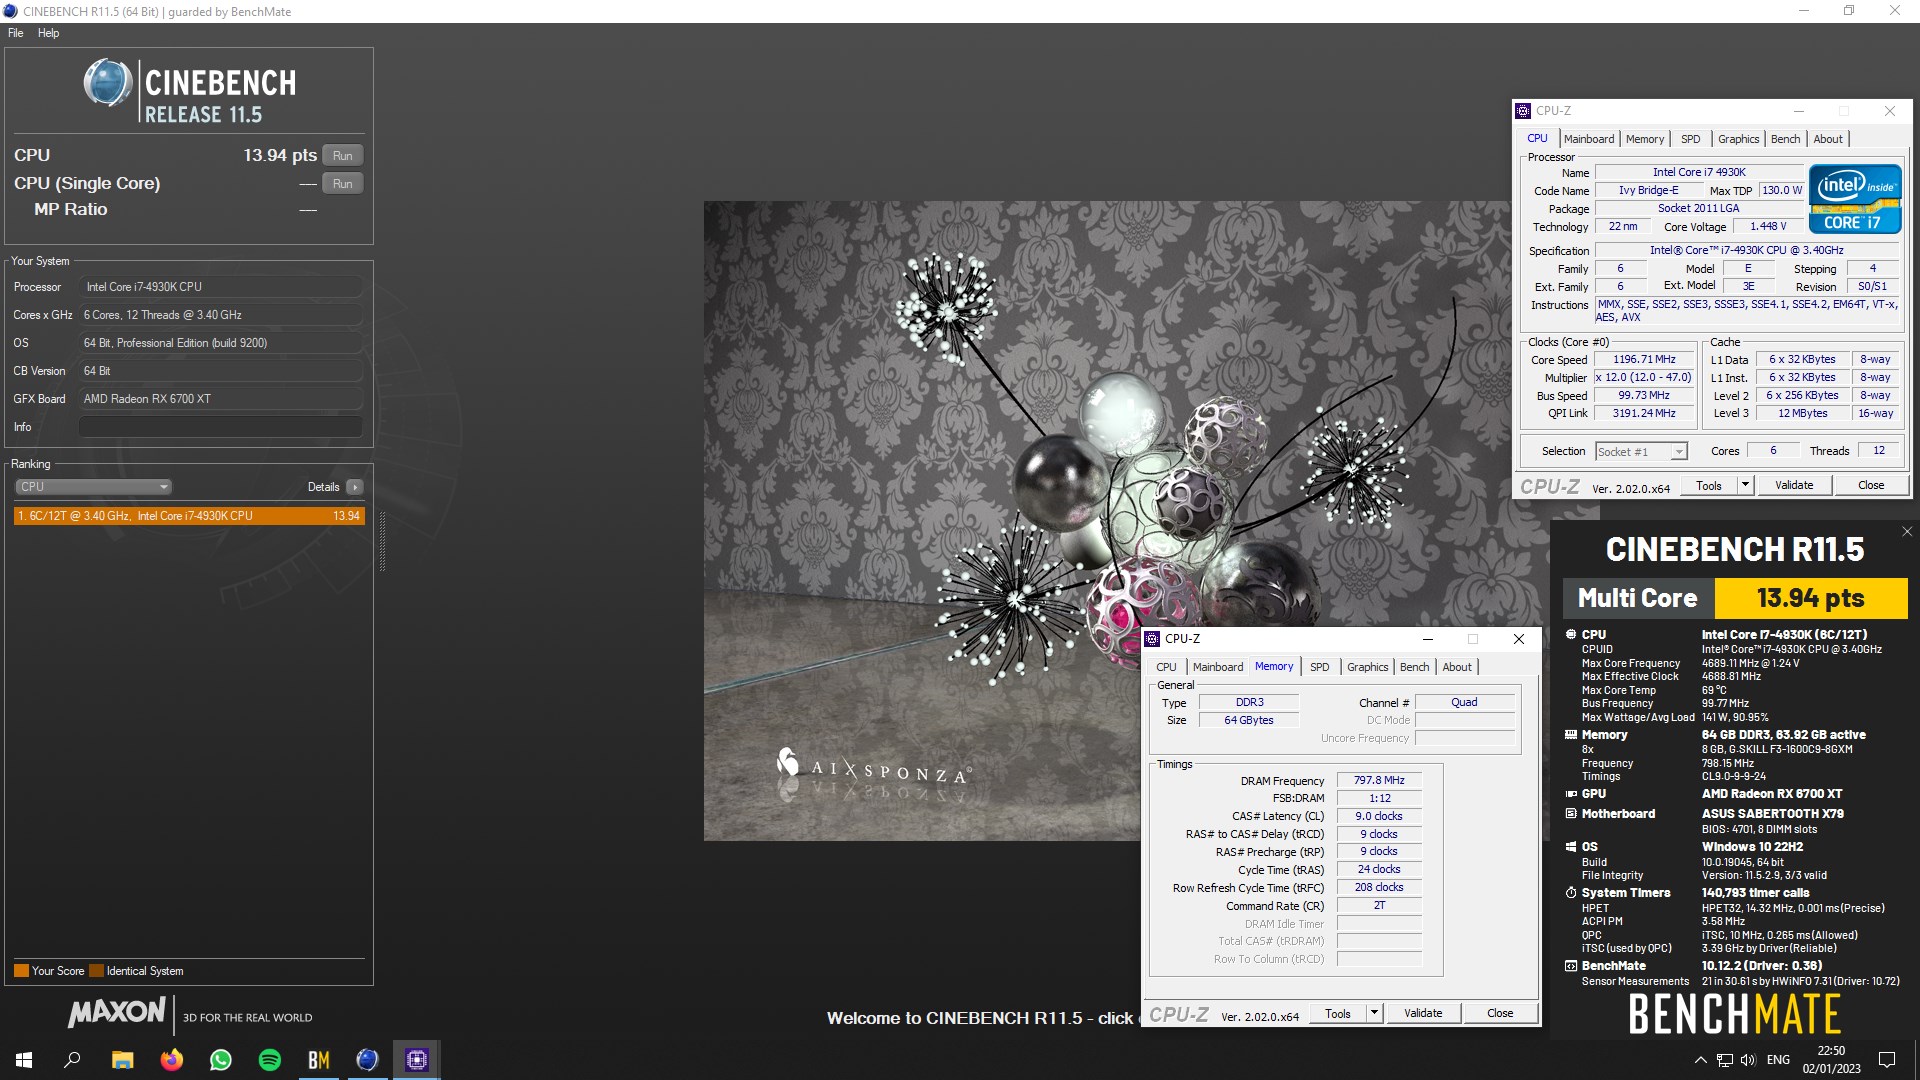Click CPU-Z title icon in memory window
The width and height of the screenshot is (1920, 1080).
1152,639
